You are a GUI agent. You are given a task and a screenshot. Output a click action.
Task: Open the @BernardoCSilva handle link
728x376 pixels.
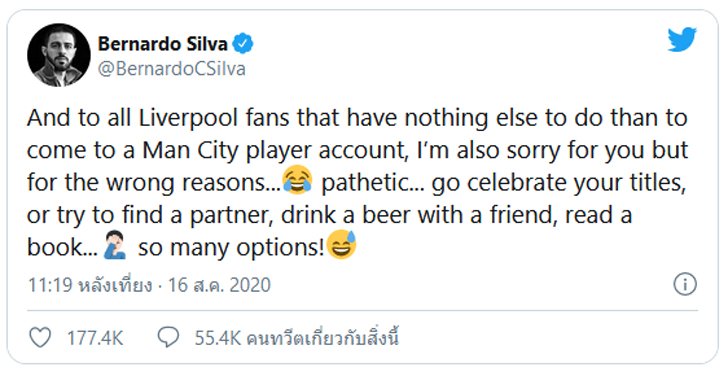[x=171, y=69]
